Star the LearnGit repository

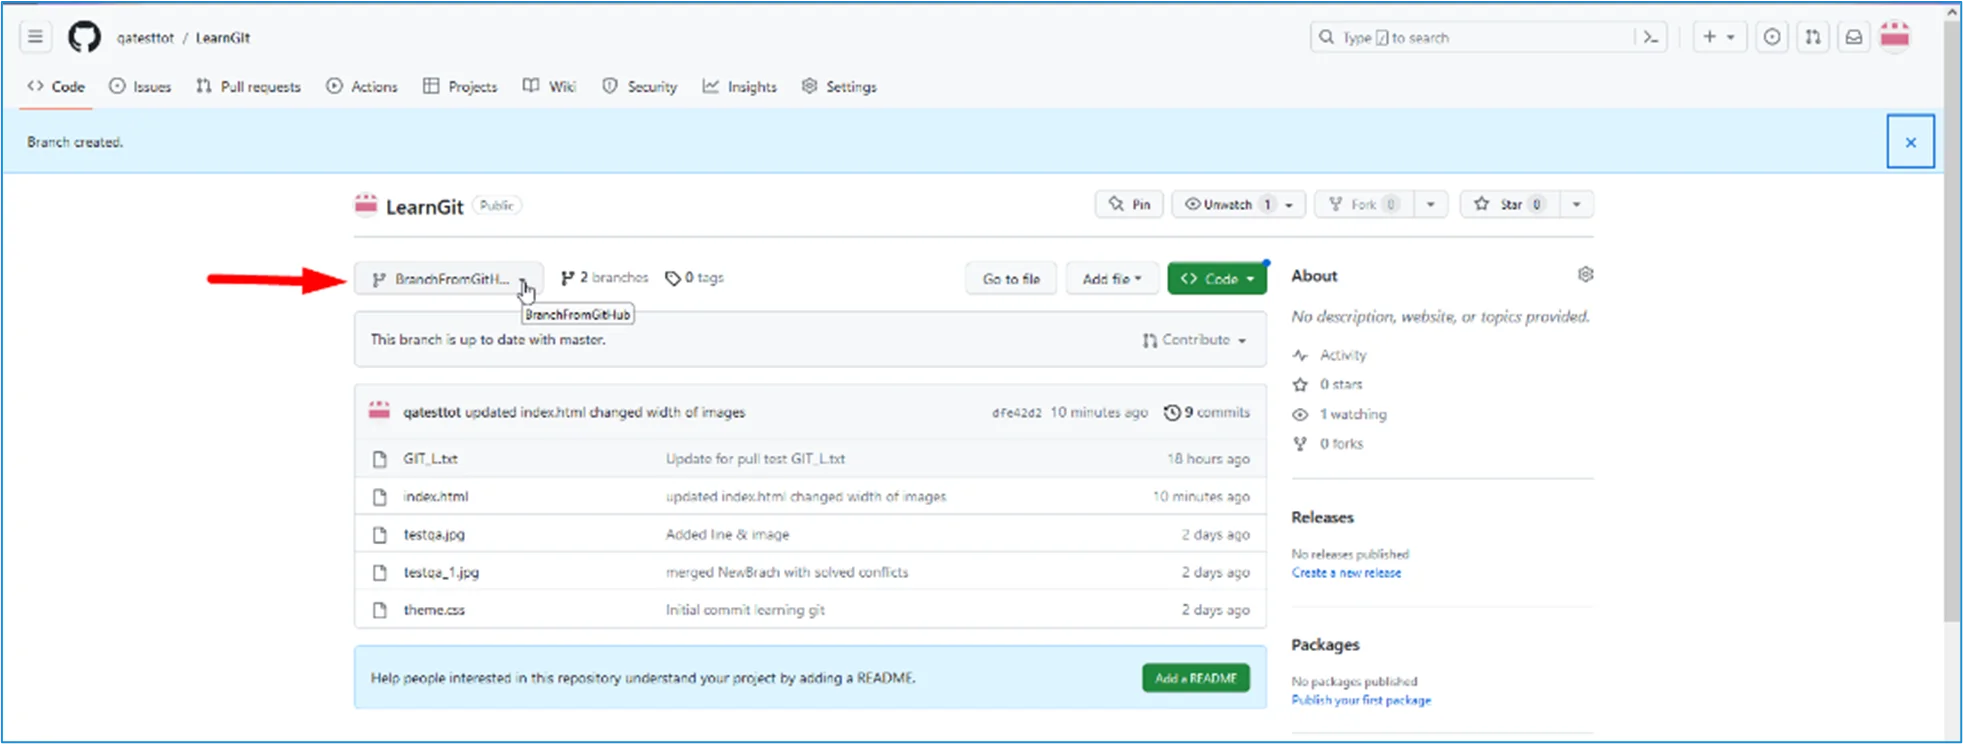point(1509,204)
